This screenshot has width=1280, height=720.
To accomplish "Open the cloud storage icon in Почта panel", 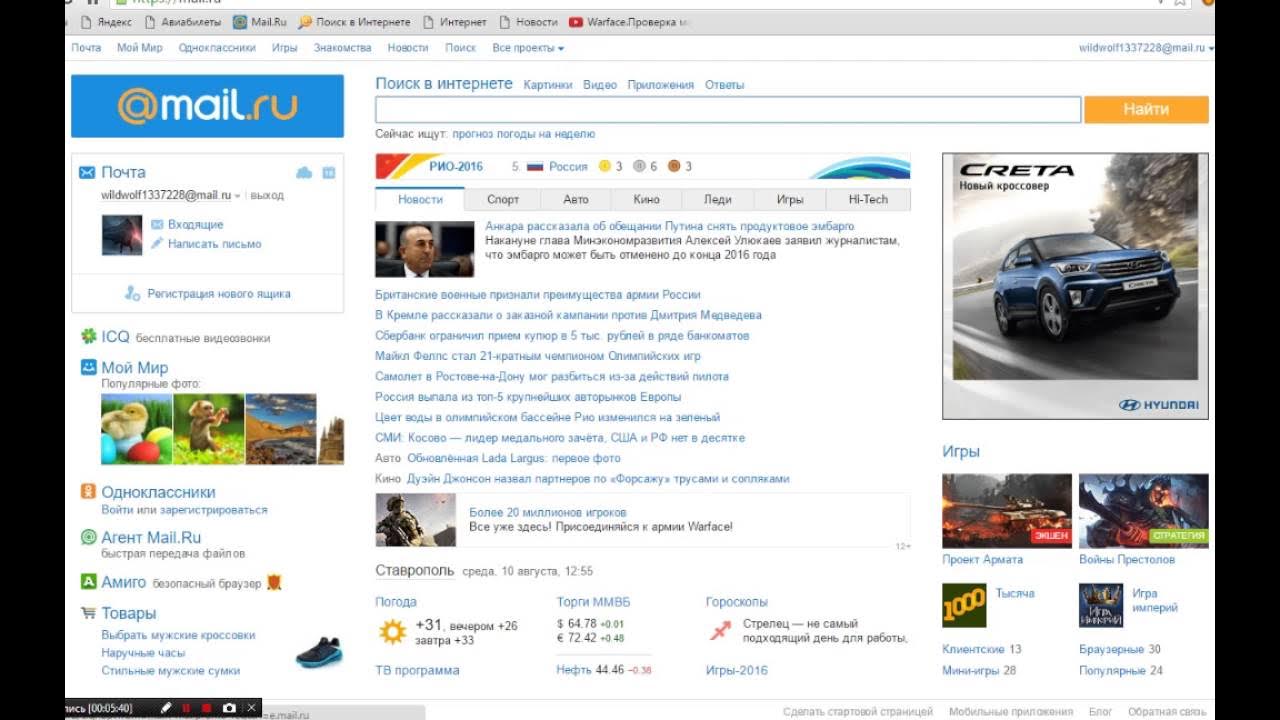I will pos(304,173).
